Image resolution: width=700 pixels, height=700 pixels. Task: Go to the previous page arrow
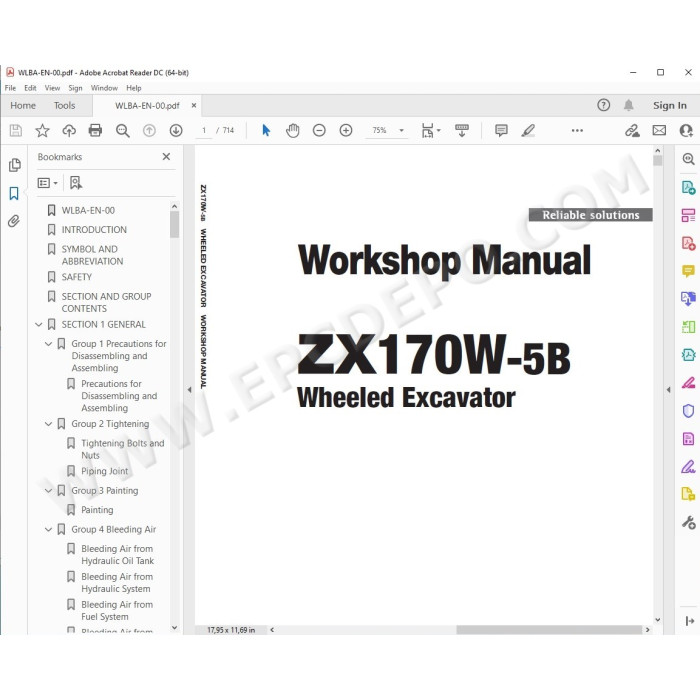(149, 130)
